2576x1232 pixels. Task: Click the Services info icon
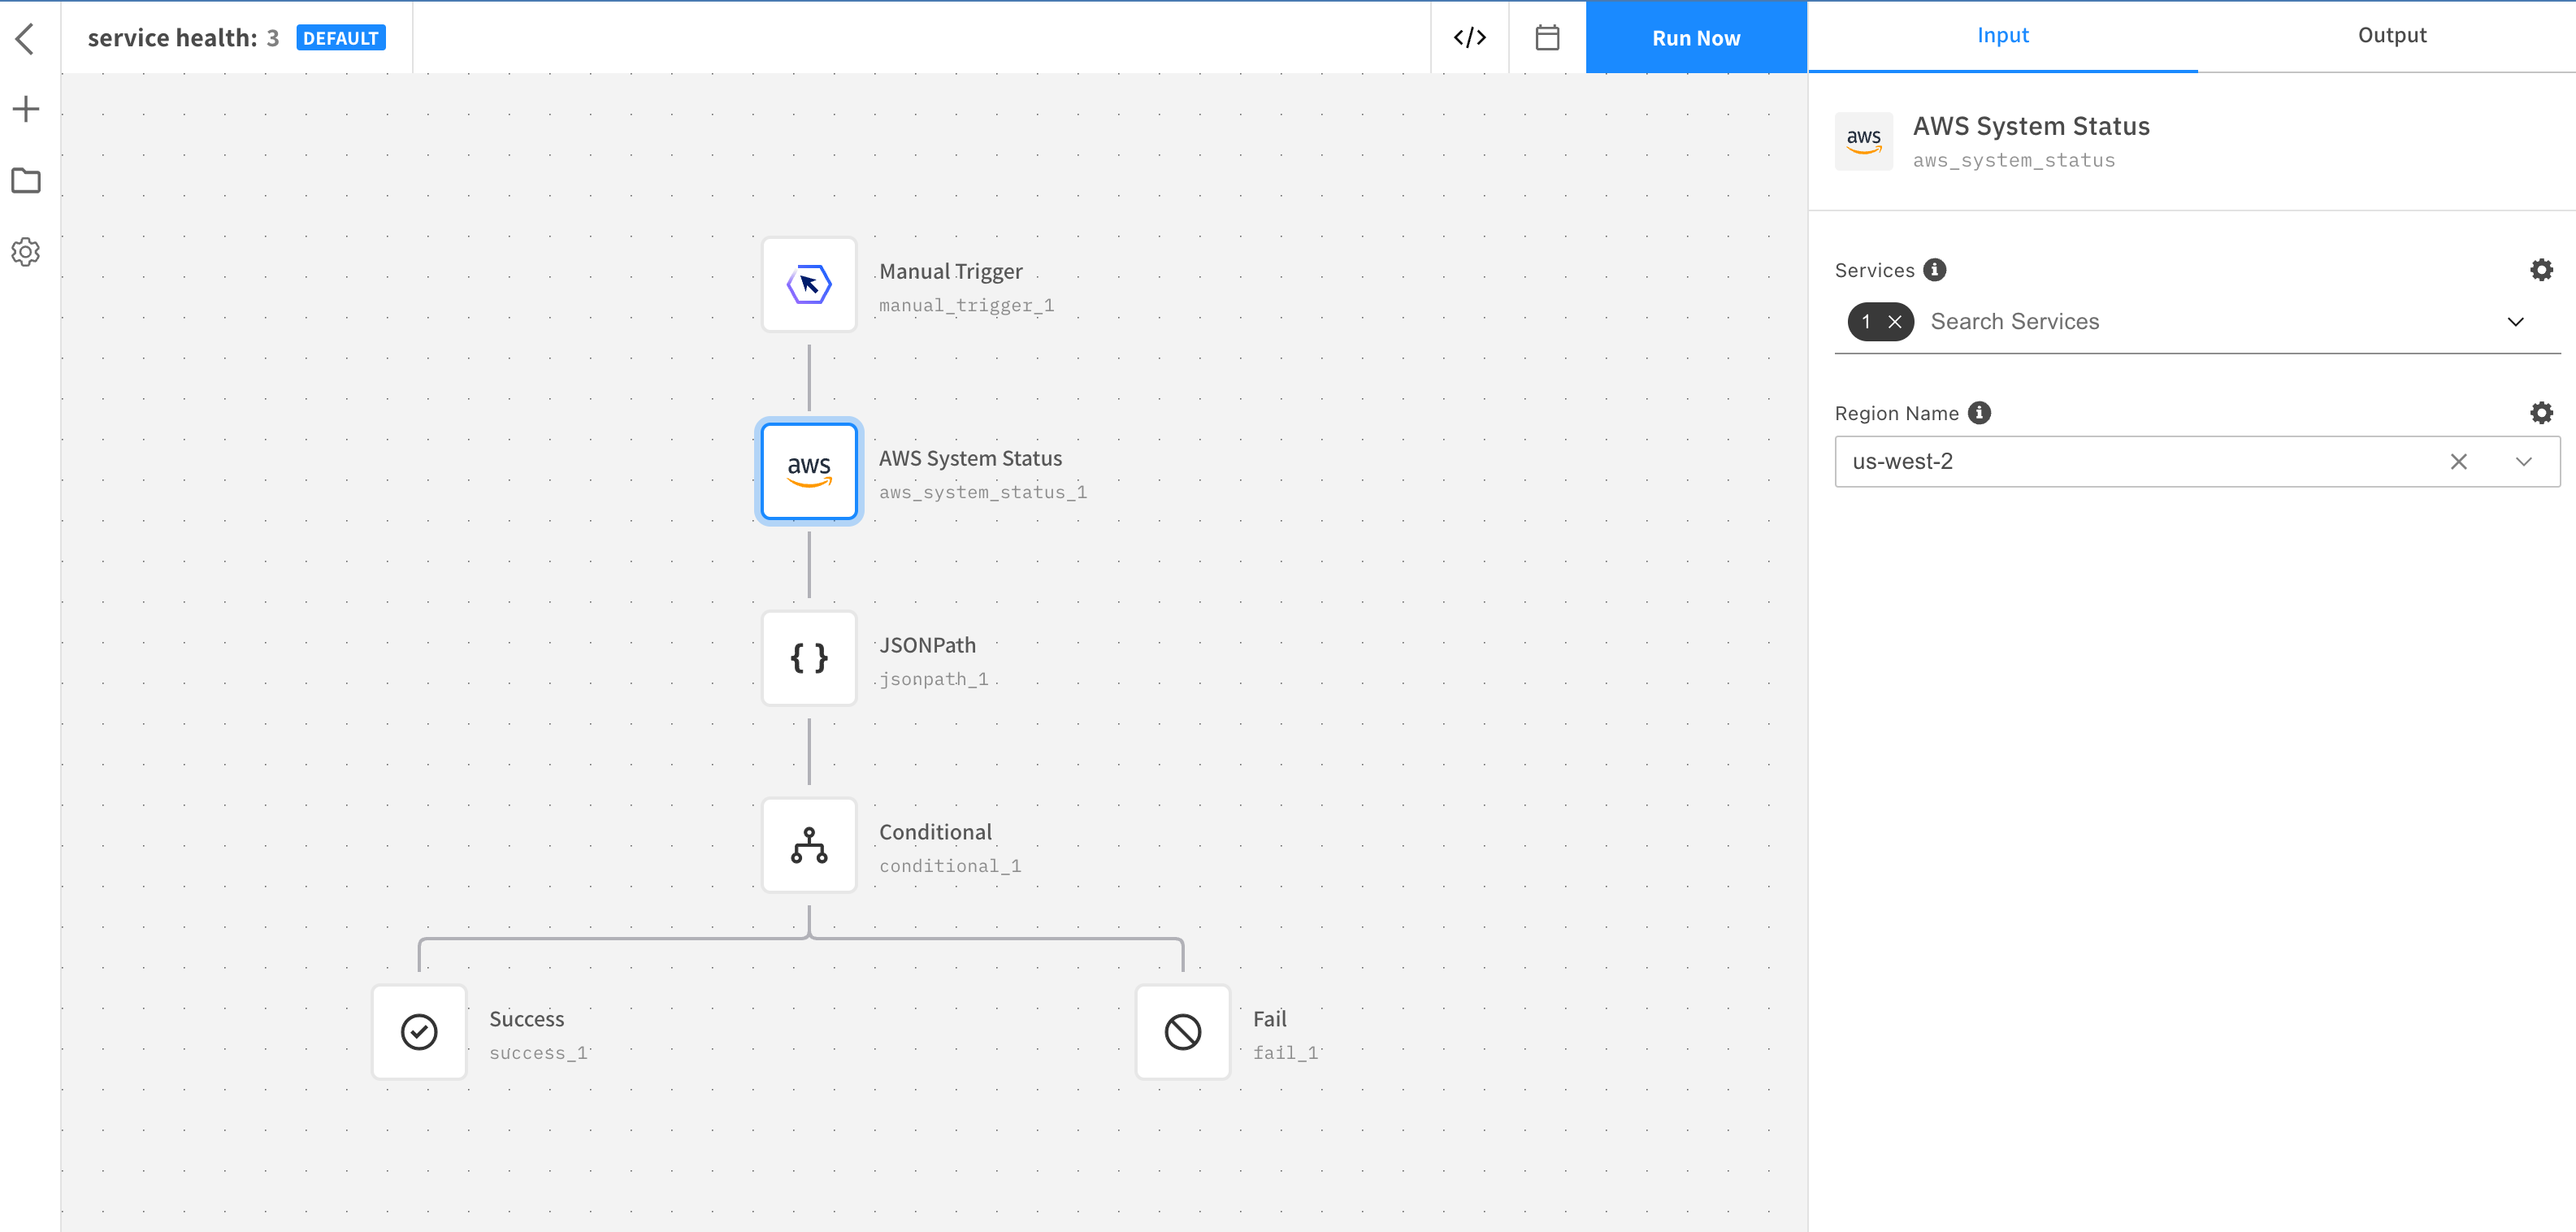(x=1935, y=270)
